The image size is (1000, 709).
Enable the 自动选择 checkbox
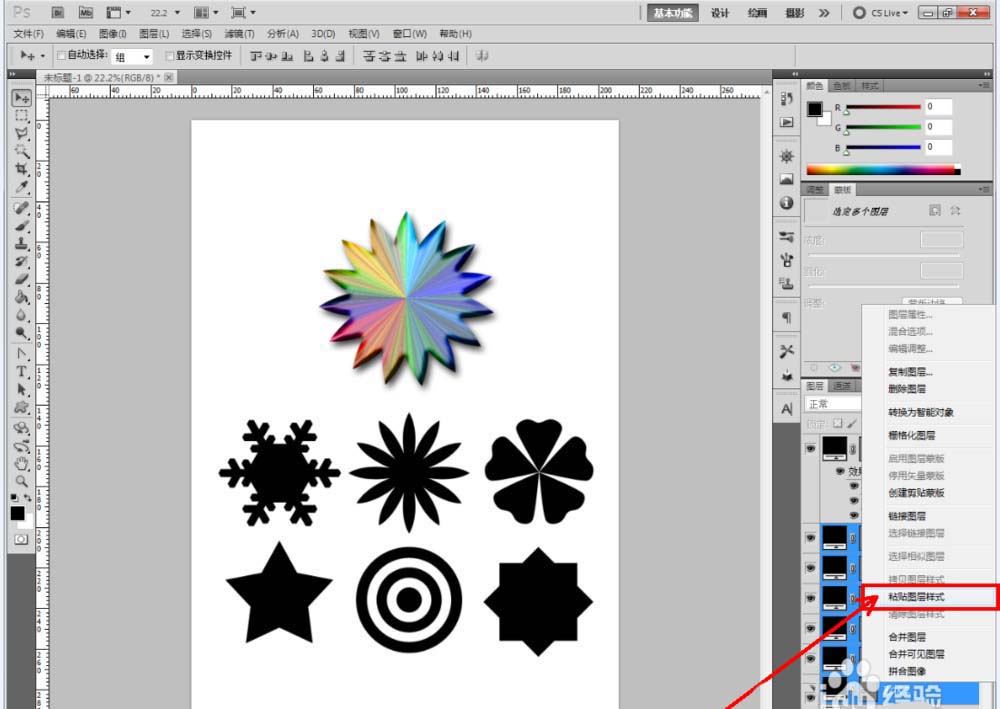[x=62, y=56]
